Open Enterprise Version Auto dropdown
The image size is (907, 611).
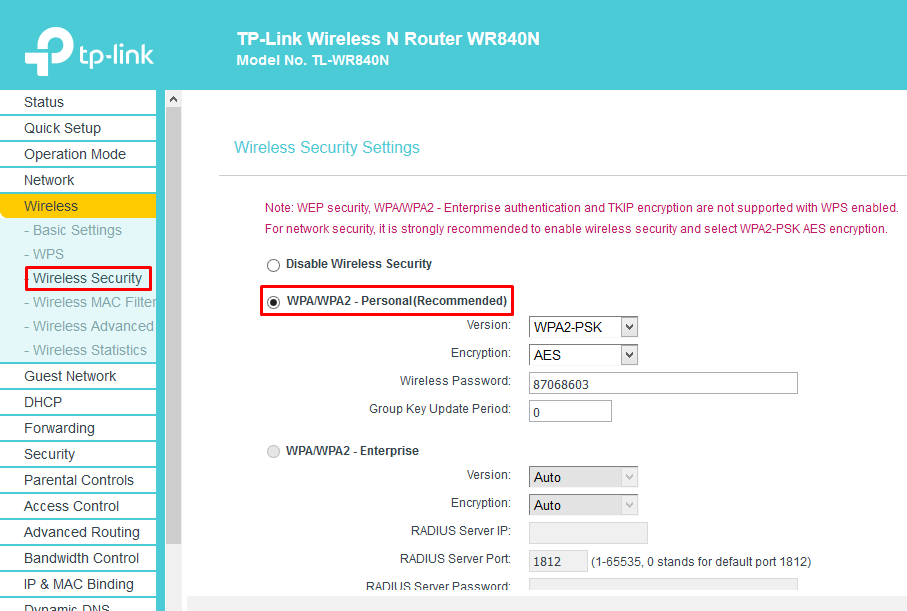(x=583, y=477)
